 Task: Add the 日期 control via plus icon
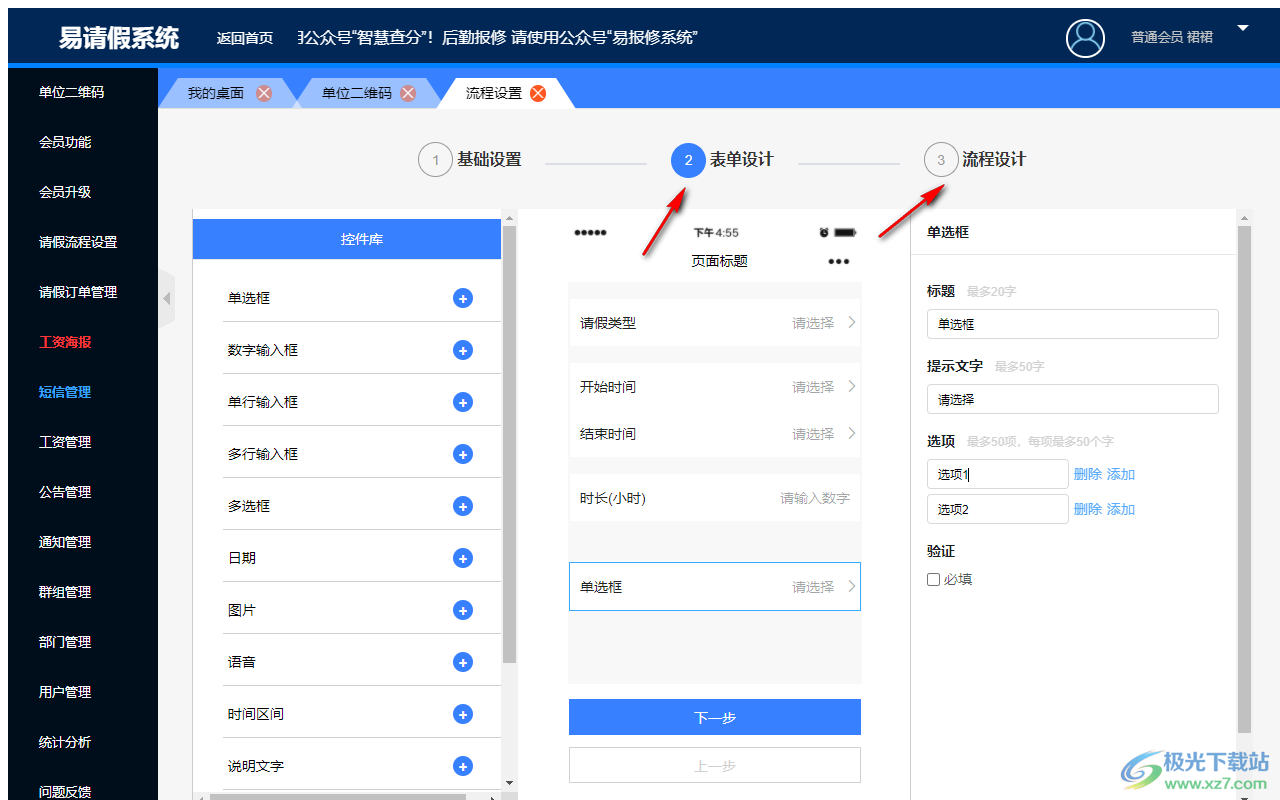tap(463, 558)
